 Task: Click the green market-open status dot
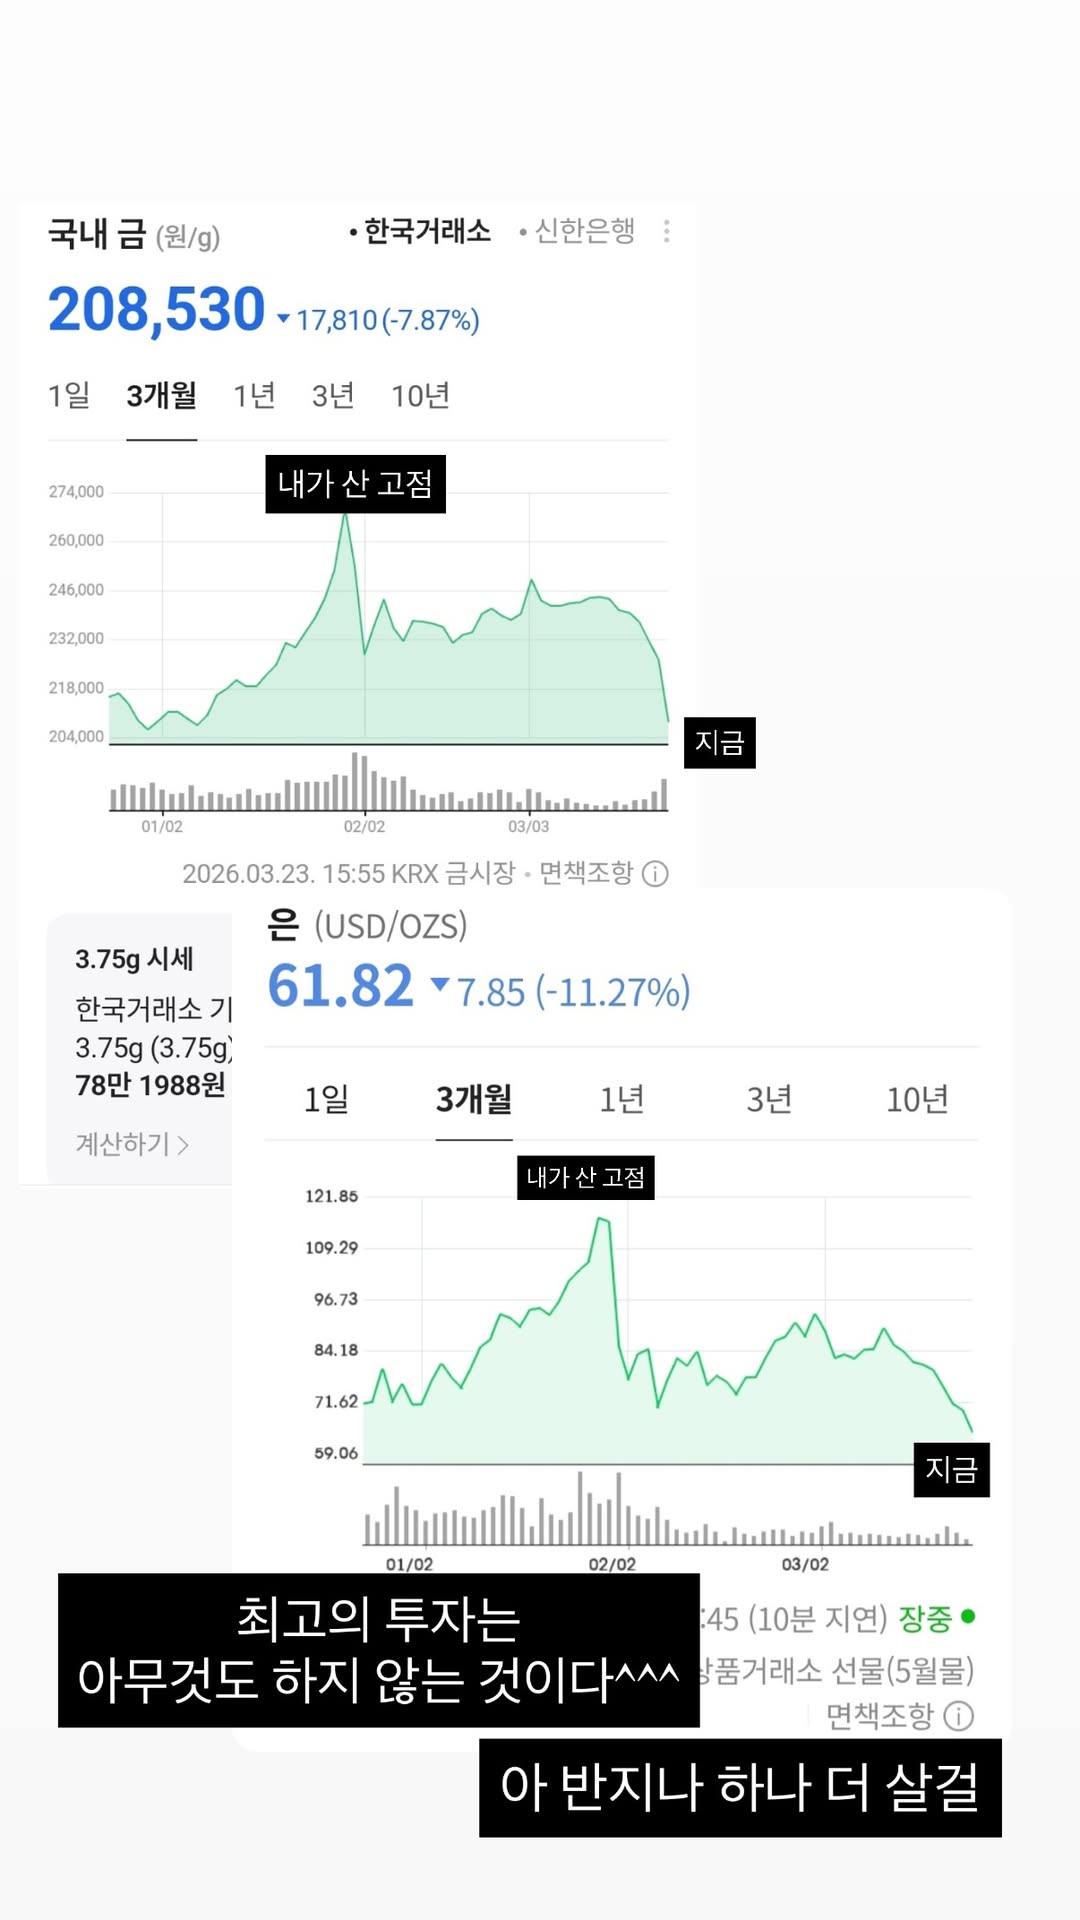pos(967,1616)
